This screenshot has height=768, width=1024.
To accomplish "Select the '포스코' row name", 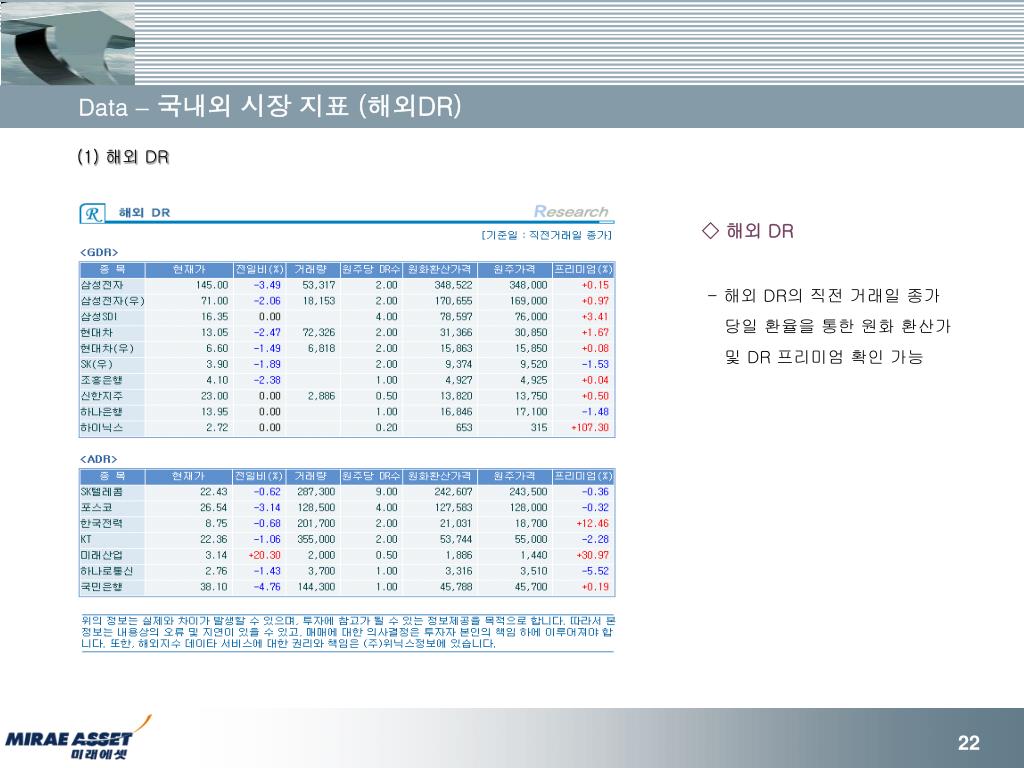I will 97,507.
